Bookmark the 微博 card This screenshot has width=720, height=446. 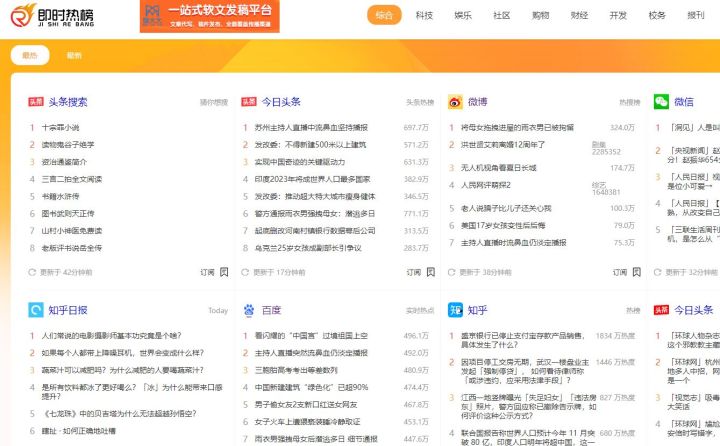click(636, 272)
